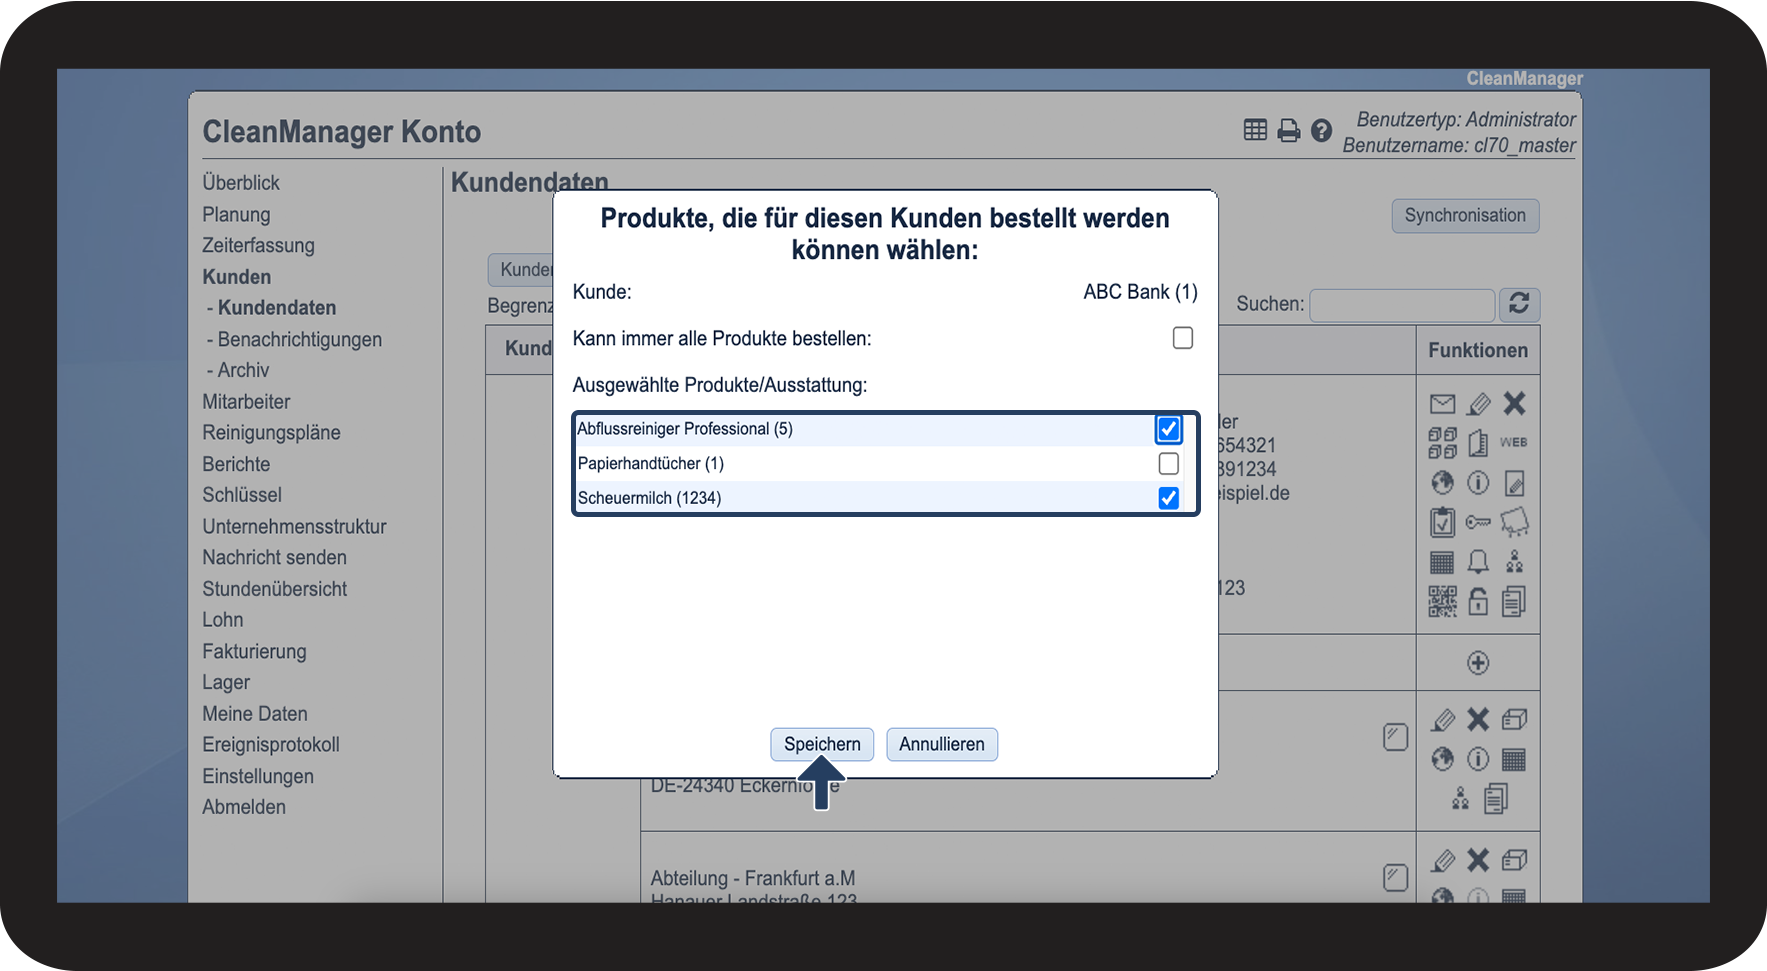Click the Speichern button
The height and width of the screenshot is (971, 1767).
822,744
